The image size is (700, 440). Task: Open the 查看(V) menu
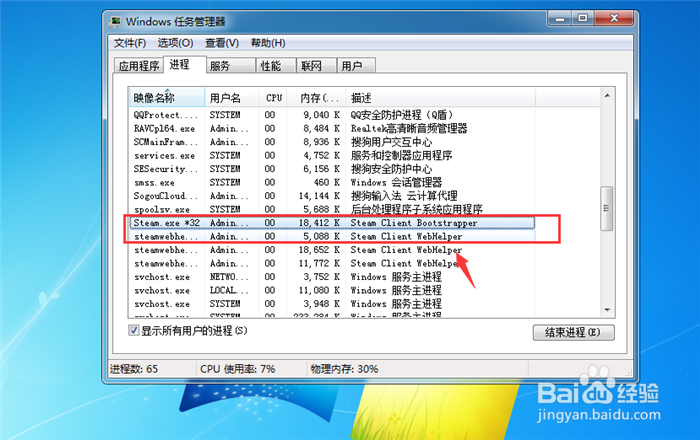point(222,43)
